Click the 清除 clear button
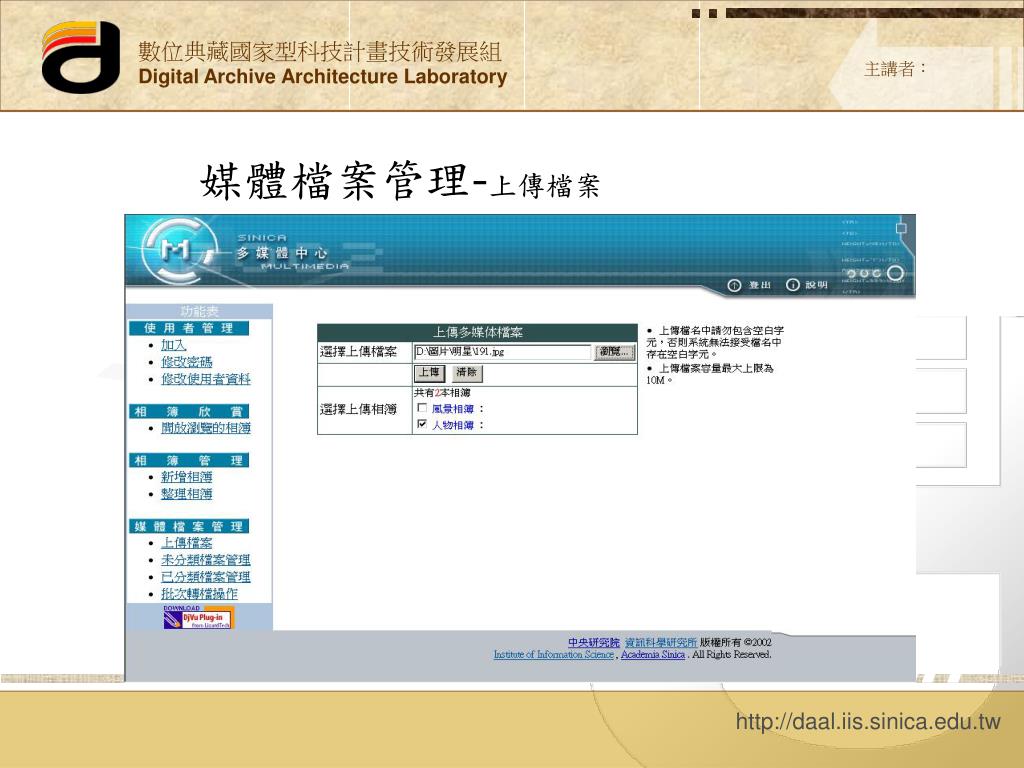1024x768 pixels. tap(467, 372)
